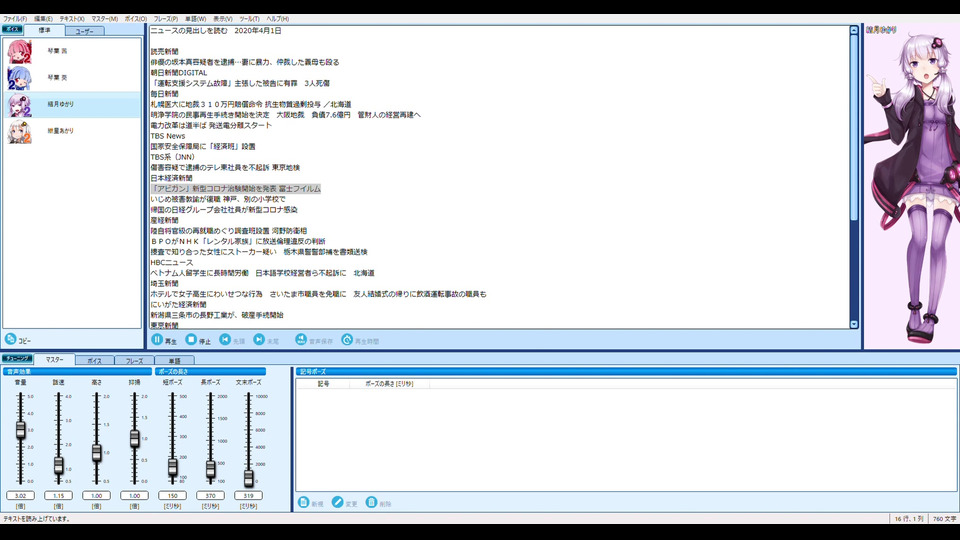The width and height of the screenshot is (960, 540).
Task: Click the 音量 volume slider handle
Action: [21, 430]
